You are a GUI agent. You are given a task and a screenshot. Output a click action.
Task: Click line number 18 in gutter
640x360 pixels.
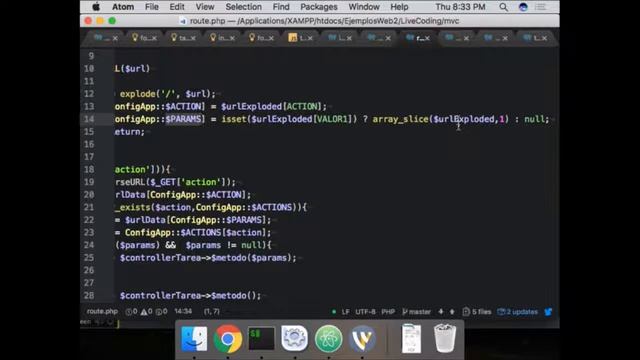pos(89,169)
